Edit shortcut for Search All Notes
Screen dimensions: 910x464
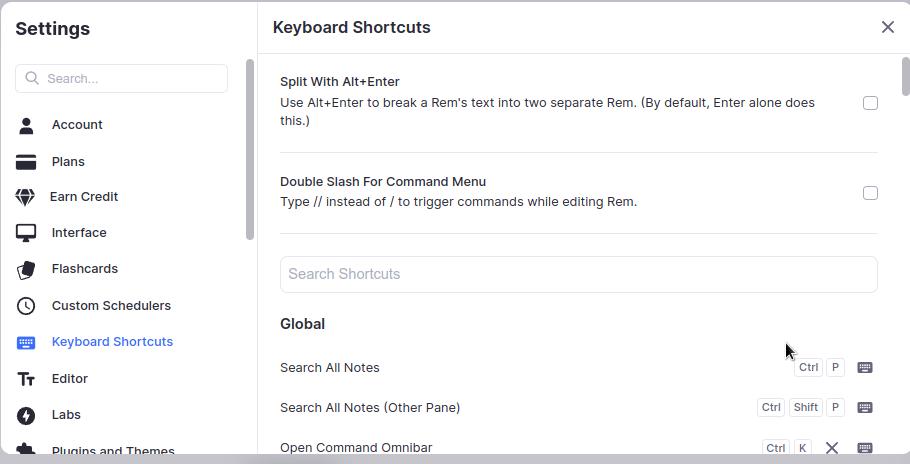click(865, 367)
